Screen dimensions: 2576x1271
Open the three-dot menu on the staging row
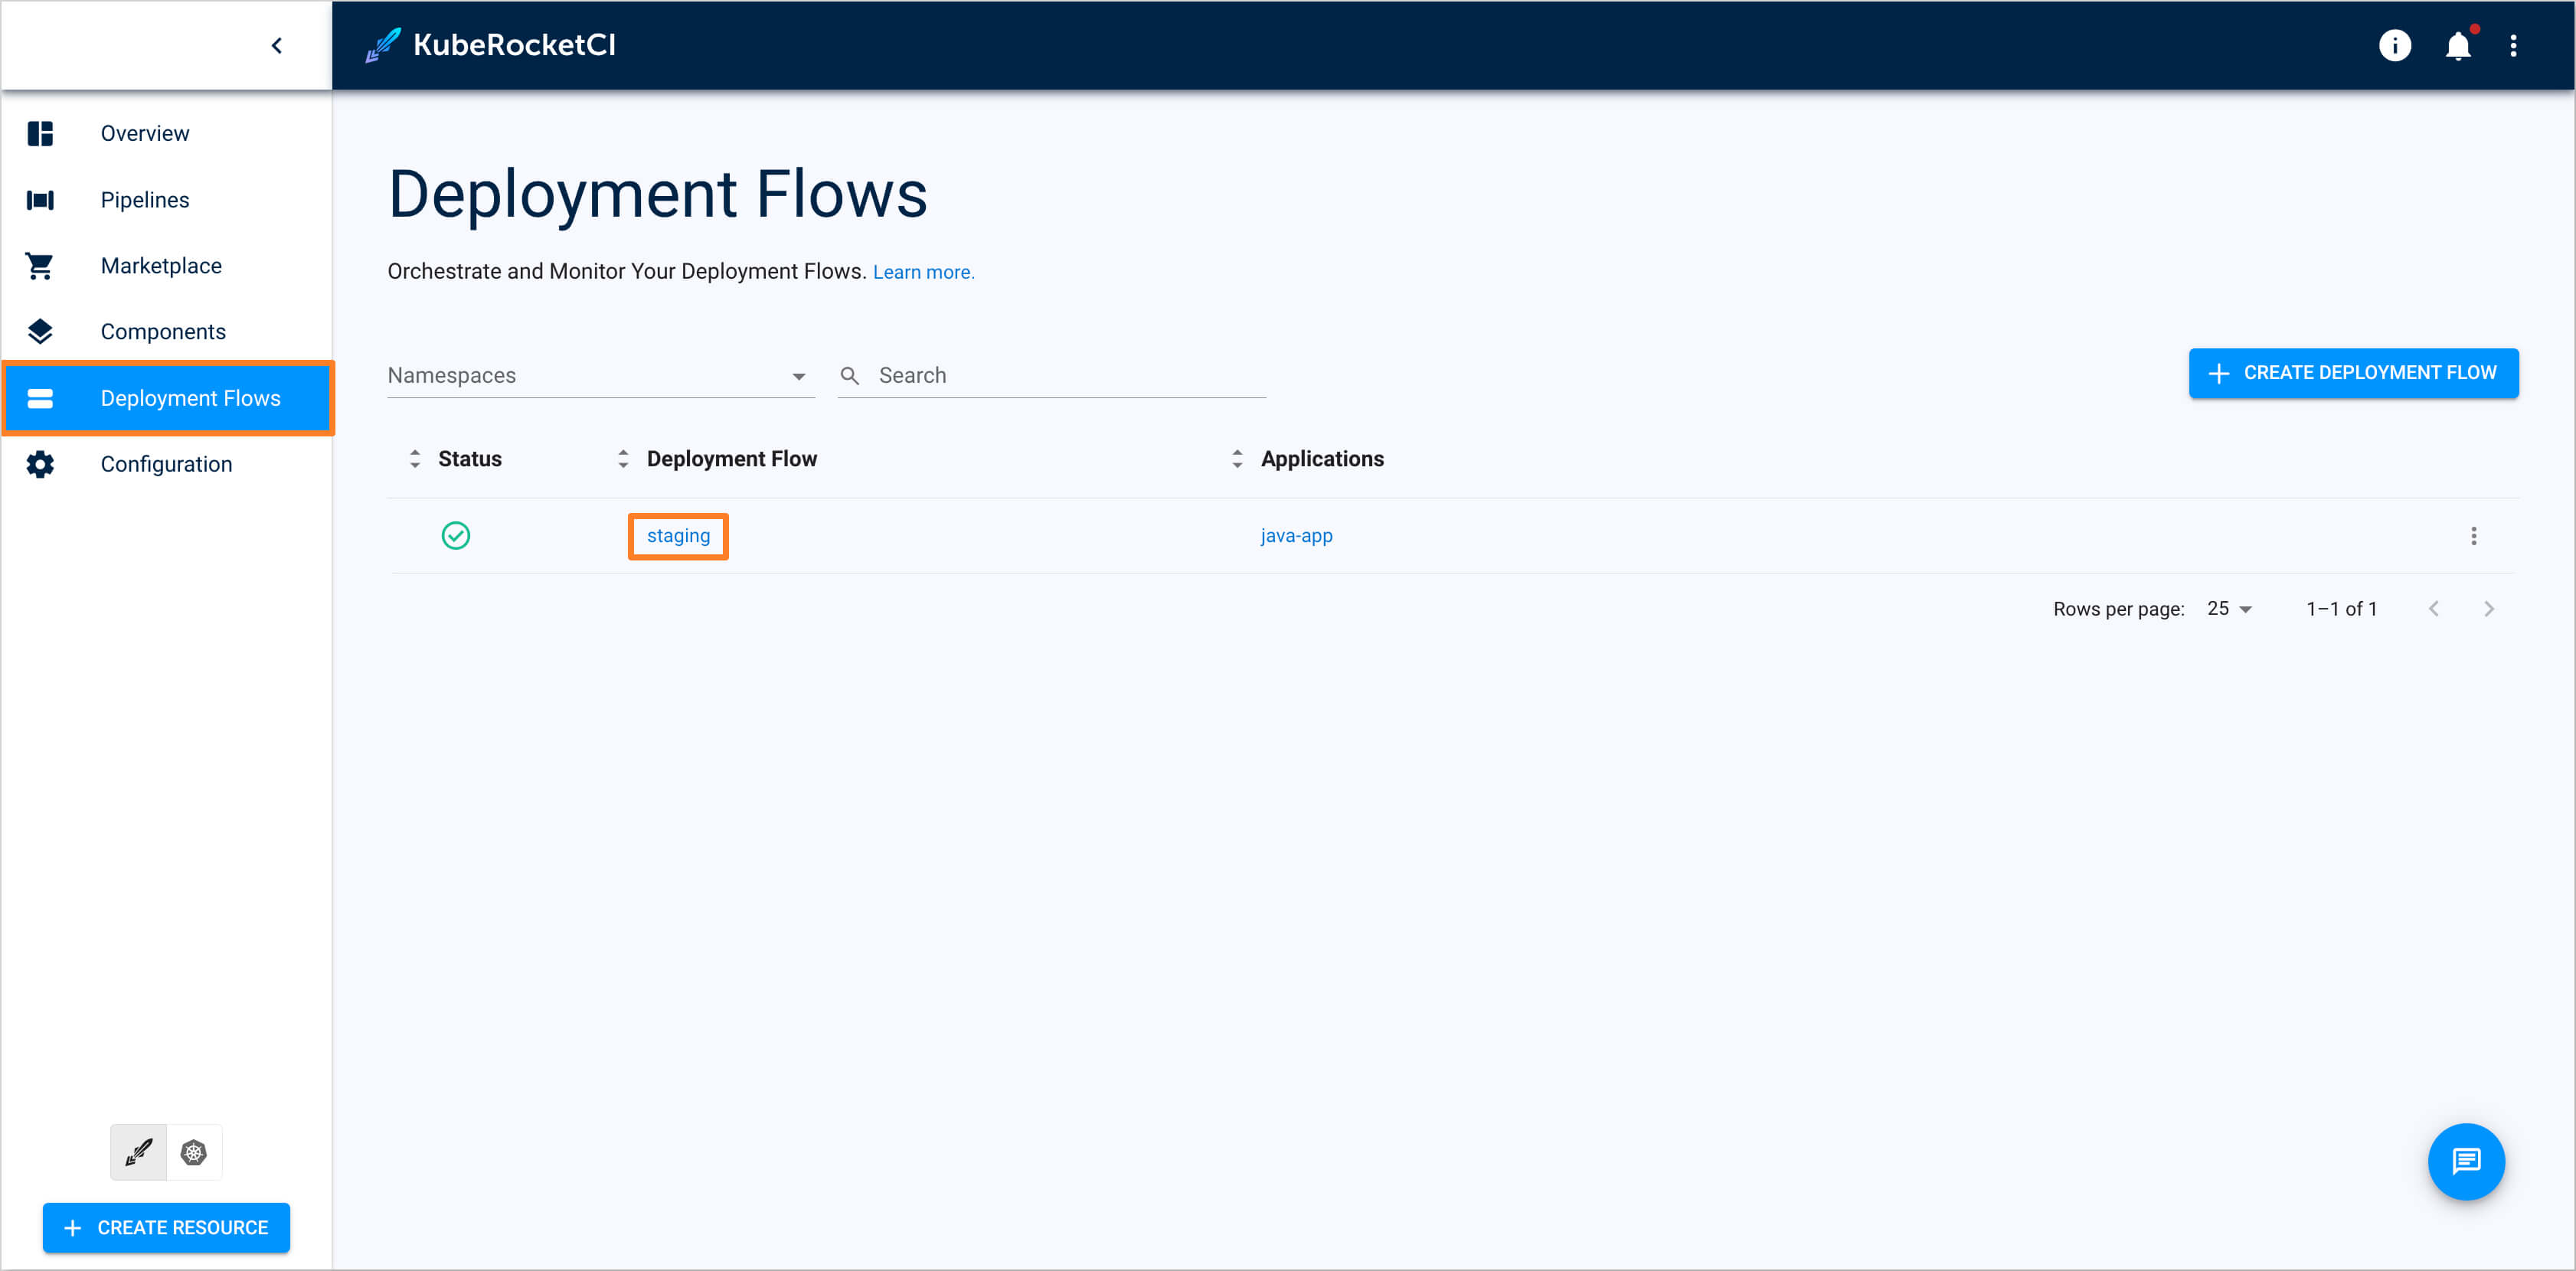(2474, 536)
